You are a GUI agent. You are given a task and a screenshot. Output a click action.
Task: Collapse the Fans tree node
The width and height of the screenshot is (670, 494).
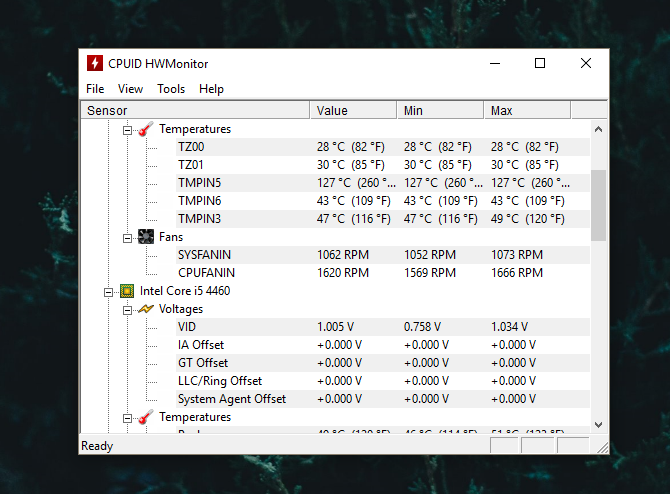[127, 237]
